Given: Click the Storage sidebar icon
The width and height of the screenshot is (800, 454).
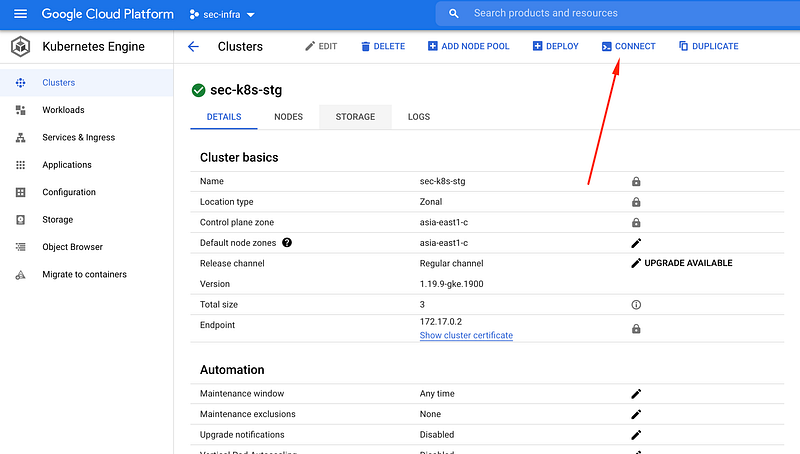Looking at the screenshot, I should click(x=20, y=220).
